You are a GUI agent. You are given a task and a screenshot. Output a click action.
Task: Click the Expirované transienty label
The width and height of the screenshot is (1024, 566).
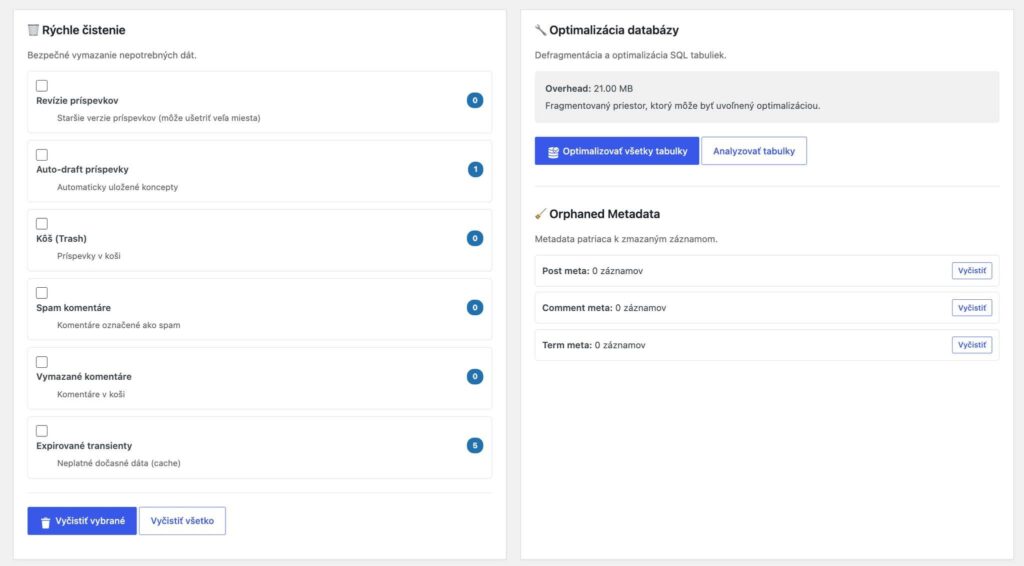84,446
